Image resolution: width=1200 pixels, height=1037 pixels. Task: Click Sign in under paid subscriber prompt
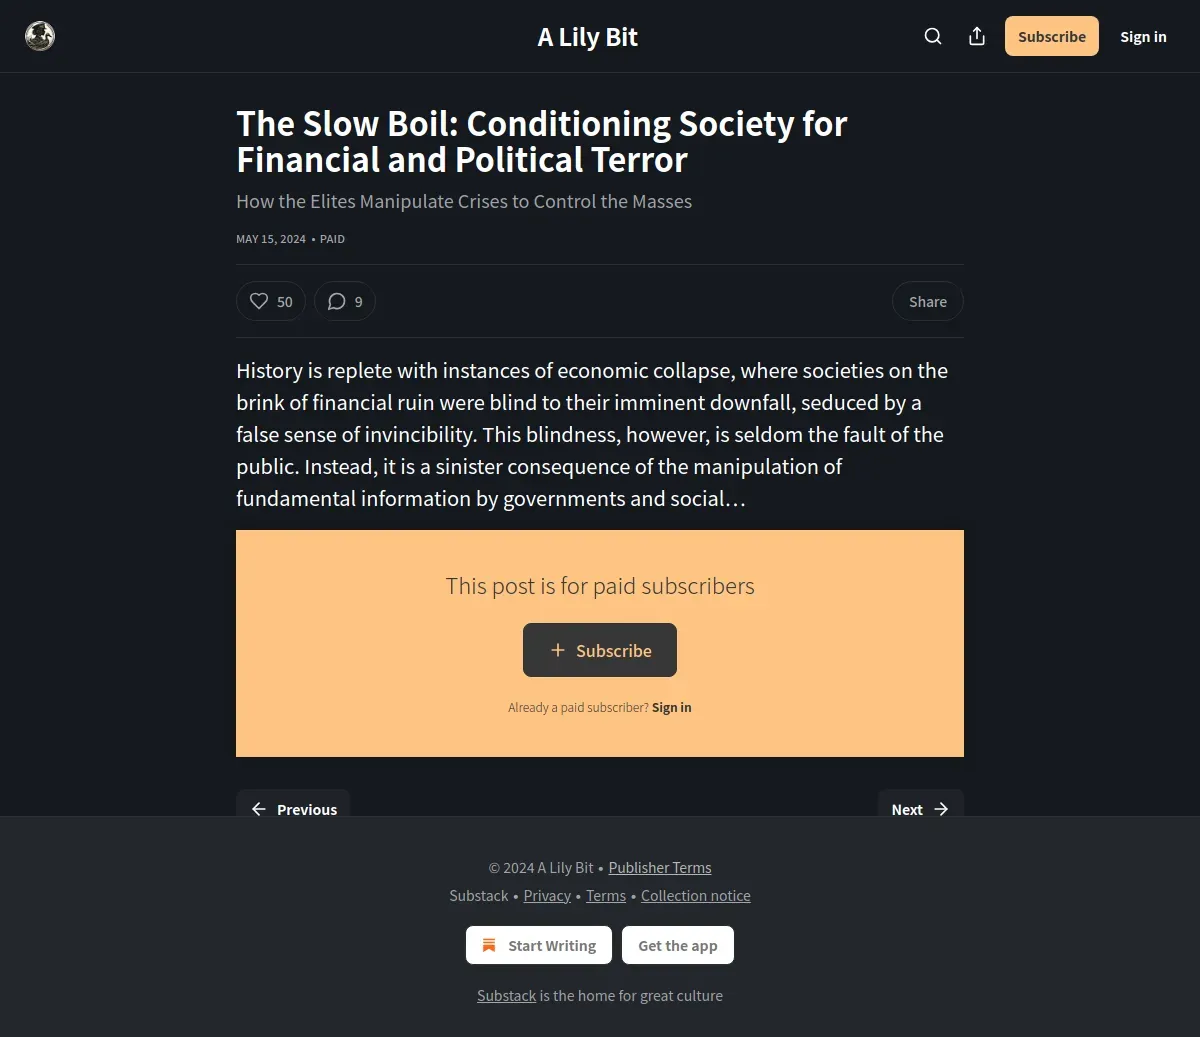672,707
